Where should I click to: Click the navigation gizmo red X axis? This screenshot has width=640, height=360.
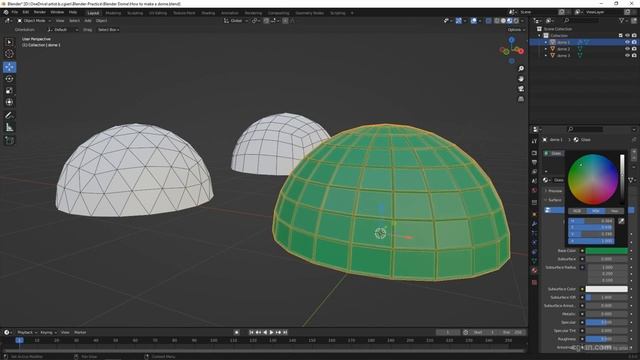pos(521,51)
